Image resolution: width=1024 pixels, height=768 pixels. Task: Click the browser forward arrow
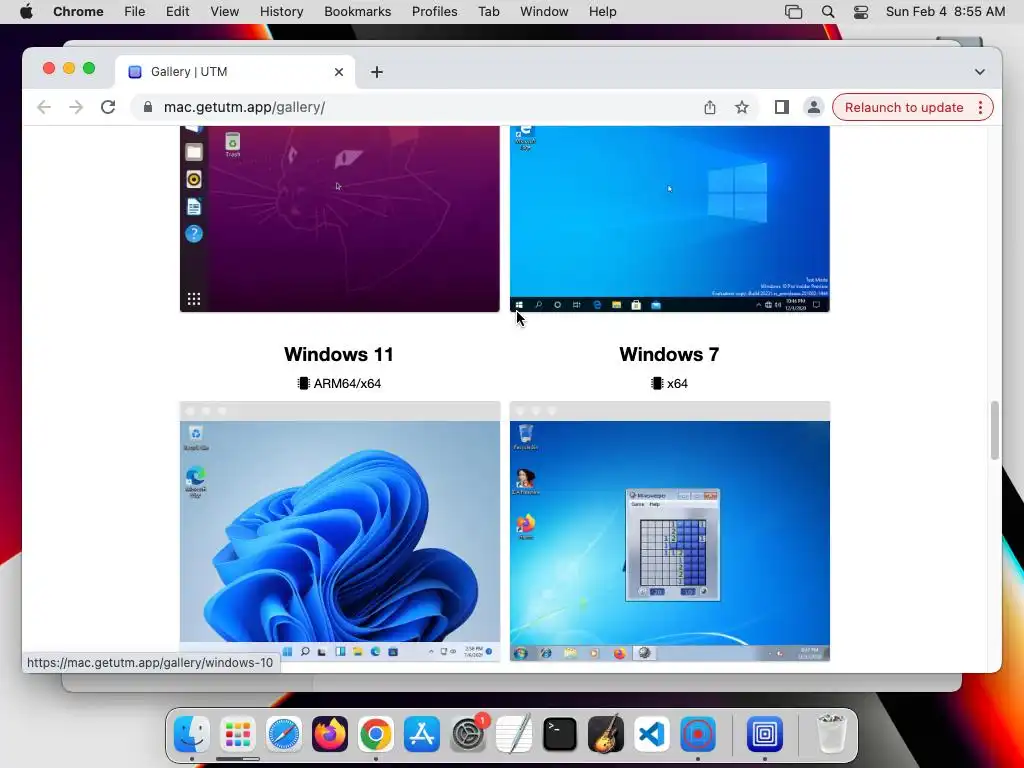(76, 107)
